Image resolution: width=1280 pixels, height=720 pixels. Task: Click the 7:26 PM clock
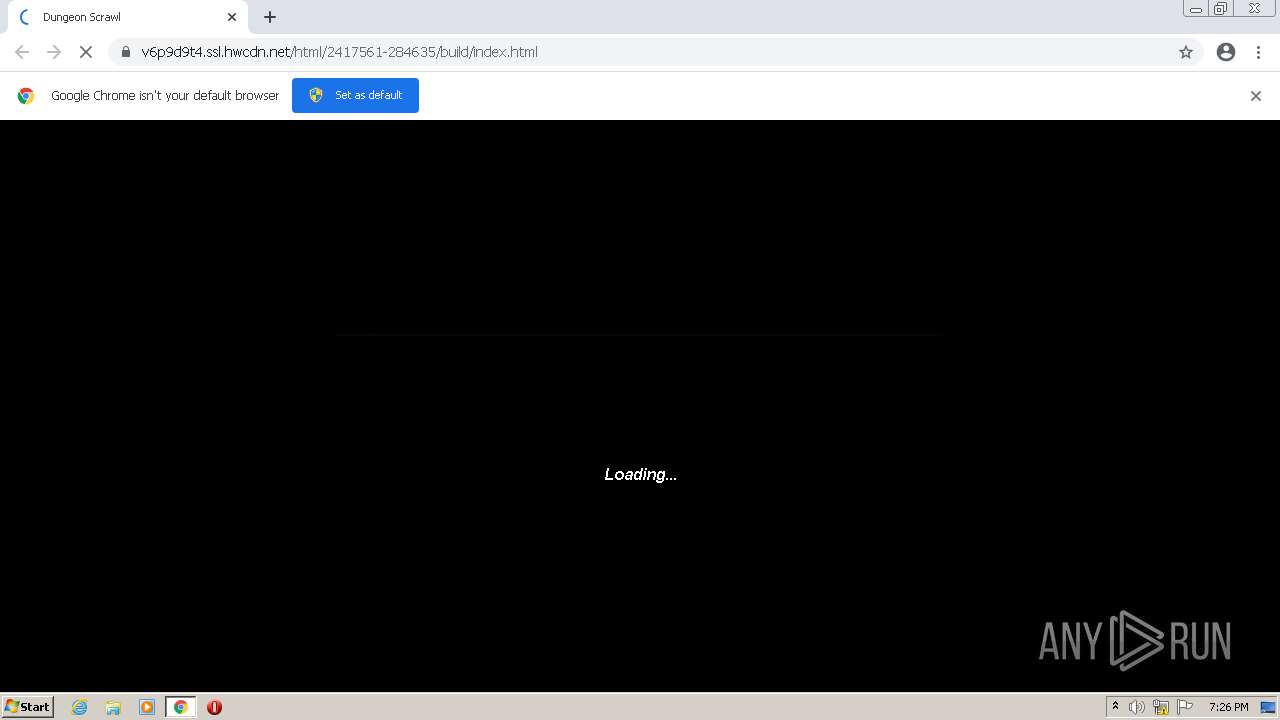tap(1228, 707)
